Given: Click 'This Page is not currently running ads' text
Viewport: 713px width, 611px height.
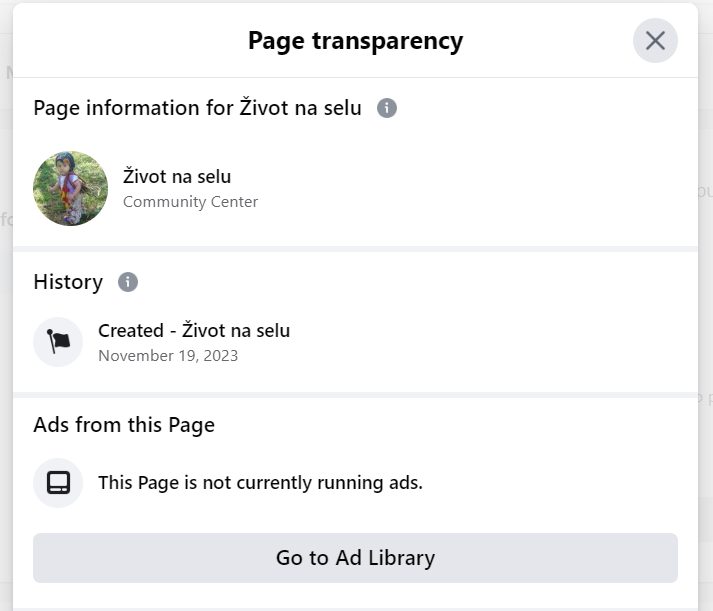Looking at the screenshot, I should [x=260, y=483].
